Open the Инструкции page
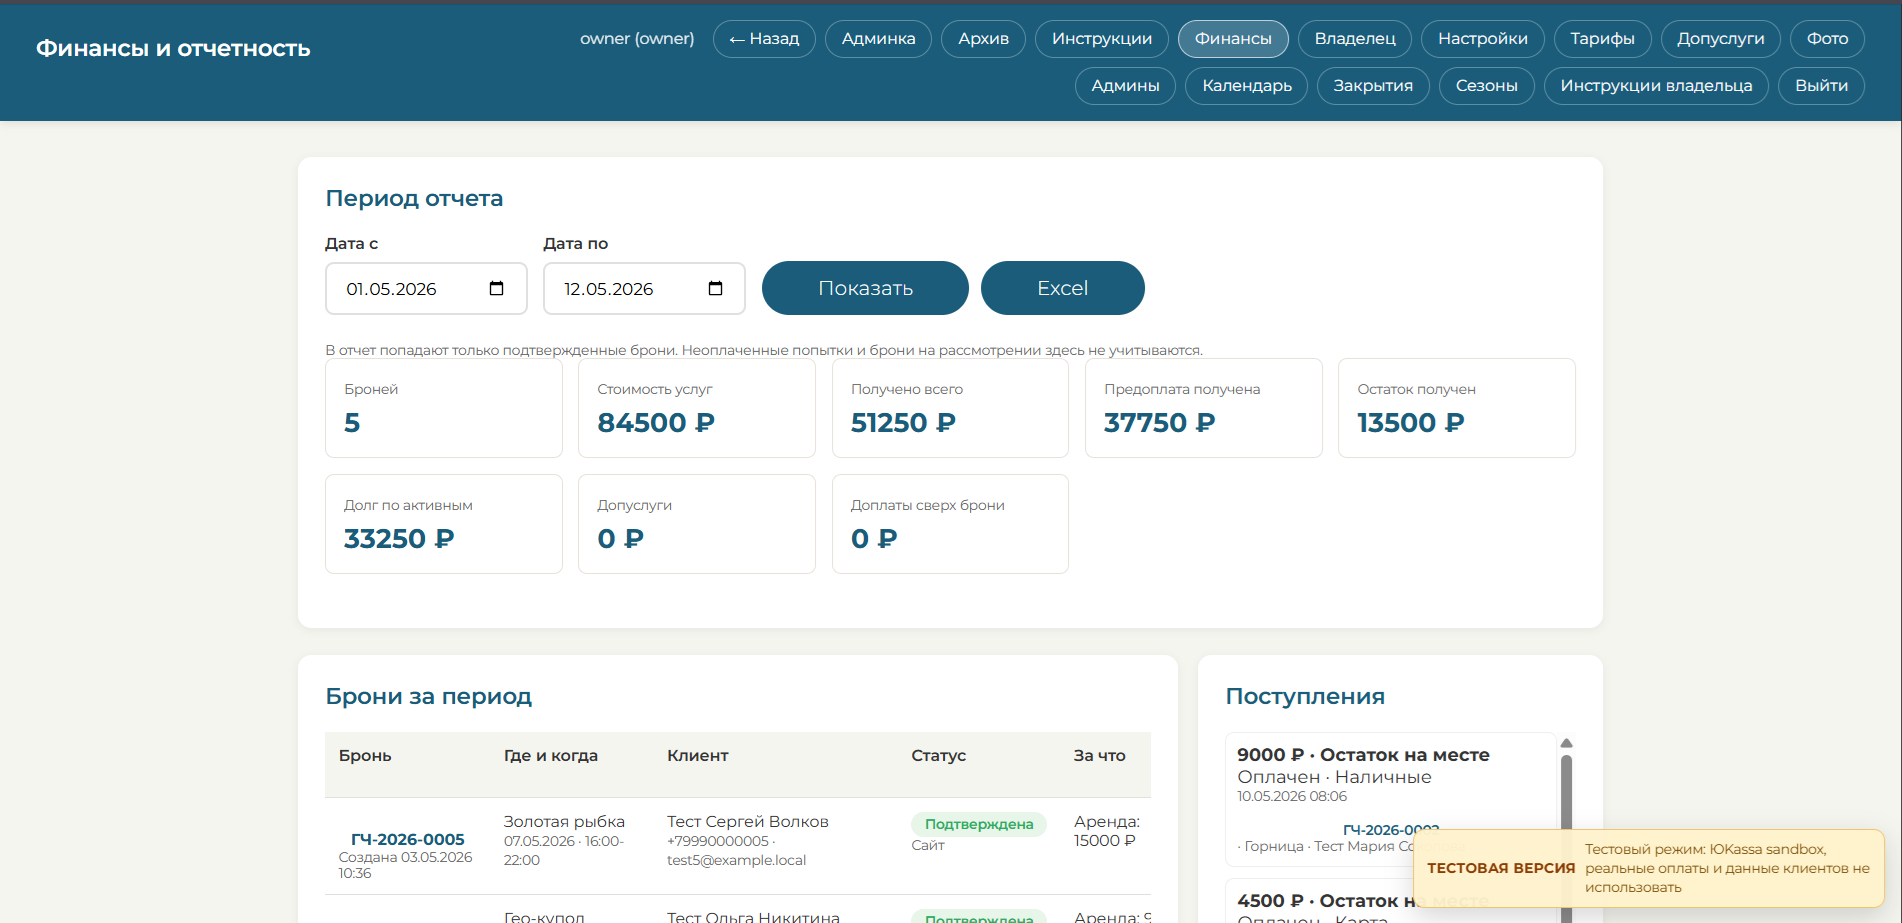The image size is (1902, 923). 1102,39
